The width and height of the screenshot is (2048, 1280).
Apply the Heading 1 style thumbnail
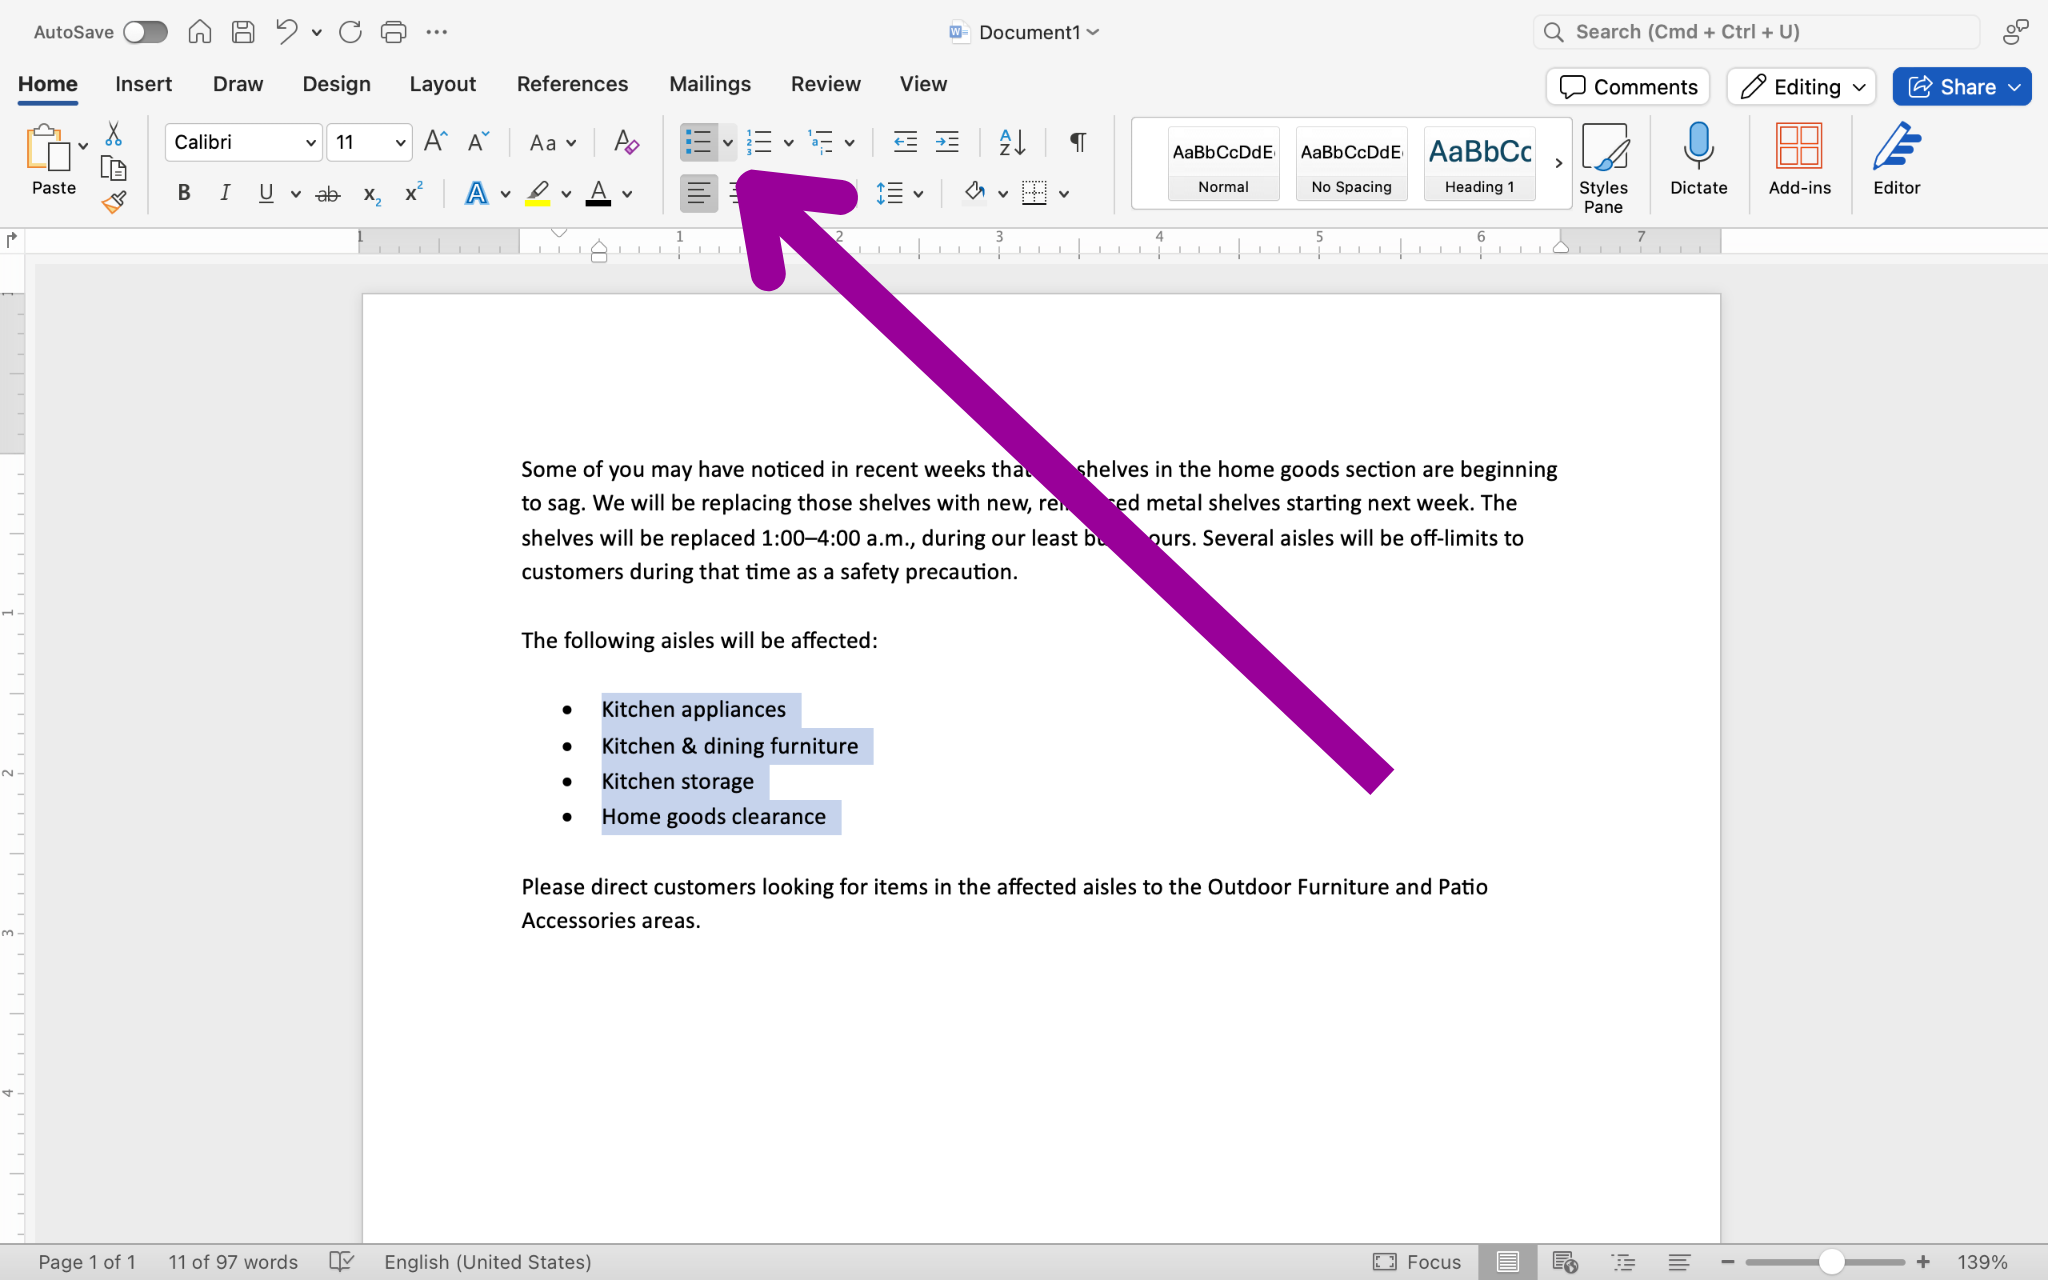tap(1479, 163)
